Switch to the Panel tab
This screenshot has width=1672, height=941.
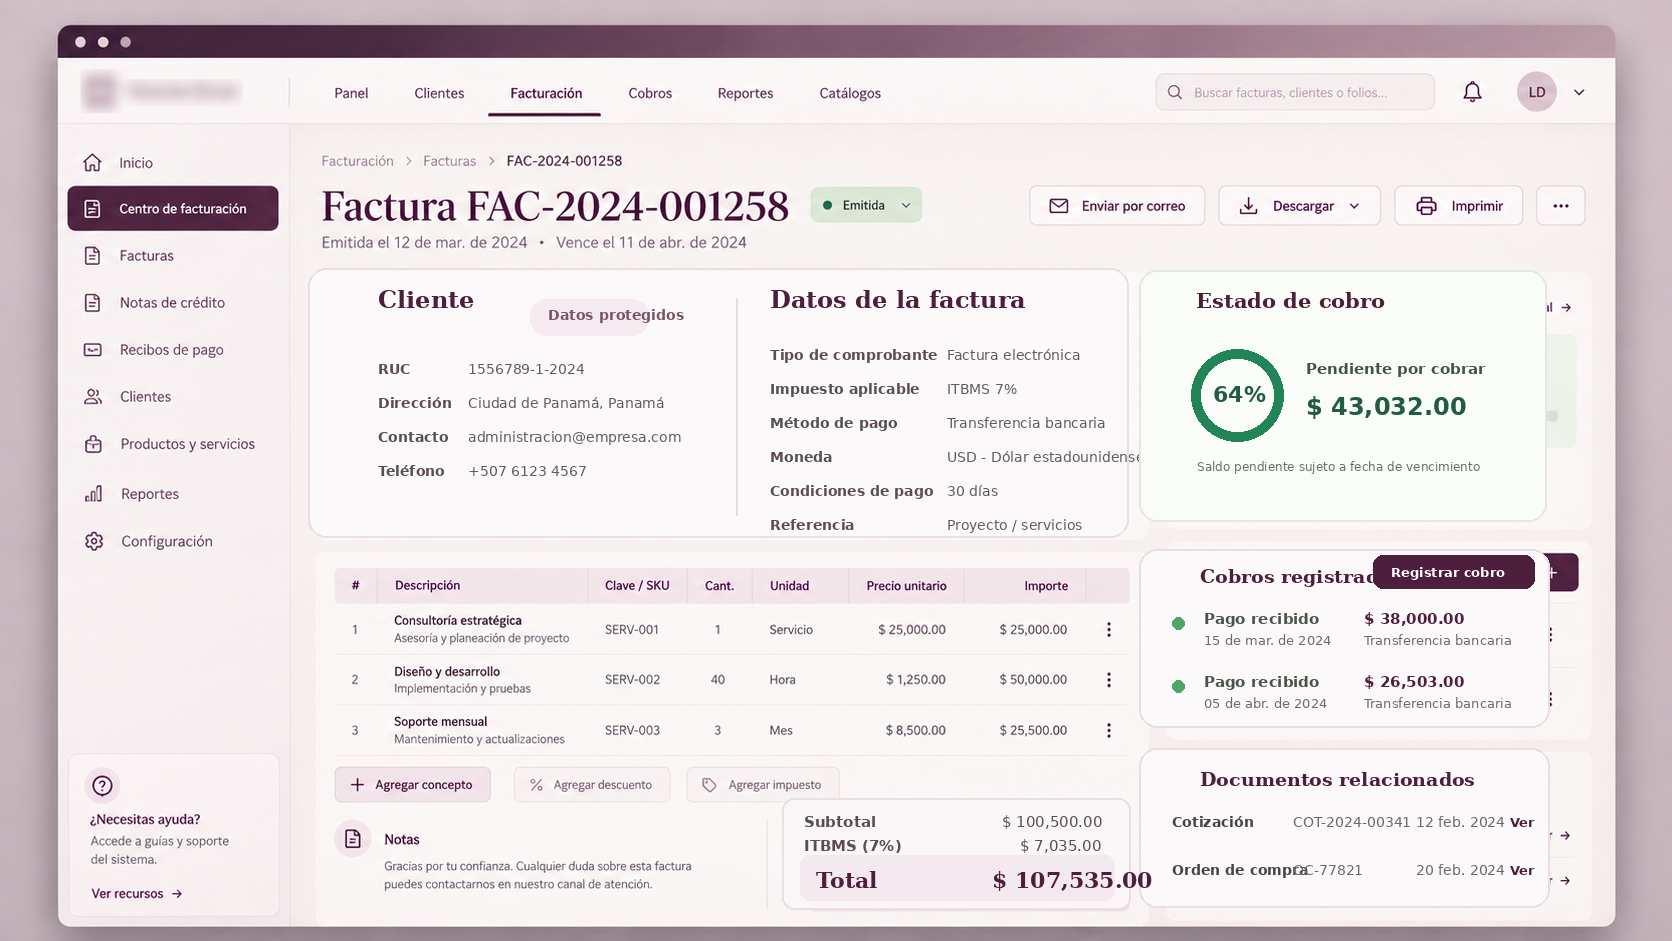pyautogui.click(x=351, y=93)
